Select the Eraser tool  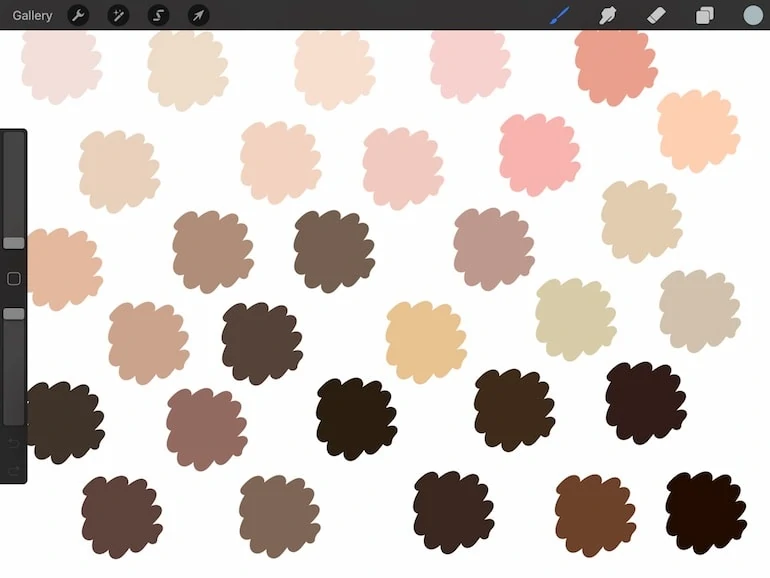(x=656, y=15)
